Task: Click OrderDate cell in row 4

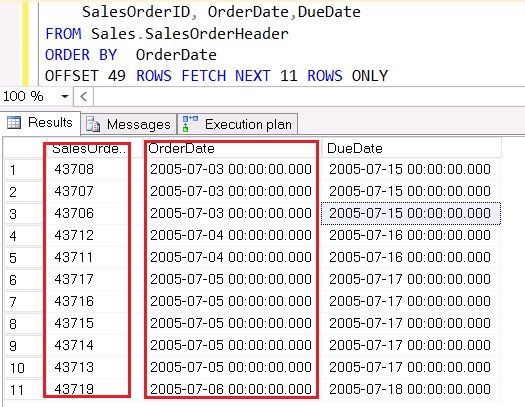Action: click(x=231, y=235)
